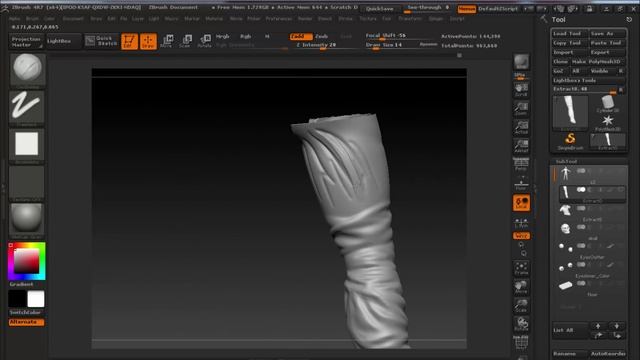Pick a color in the color picker square
Viewport: 640px width, 360px height.
click(x=27, y=261)
